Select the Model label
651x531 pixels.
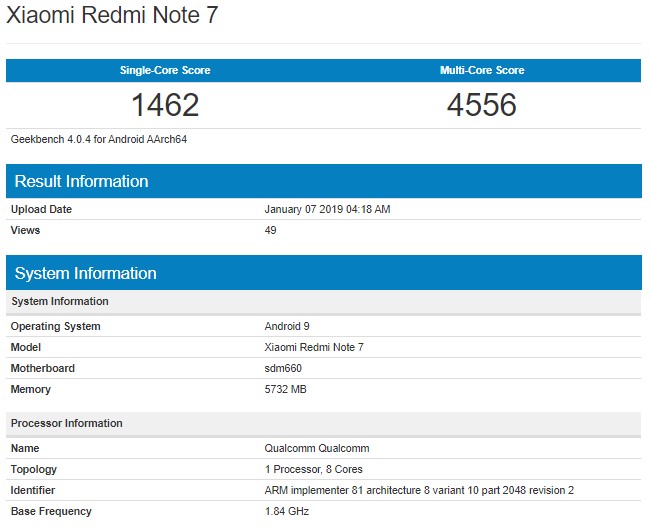(25, 347)
